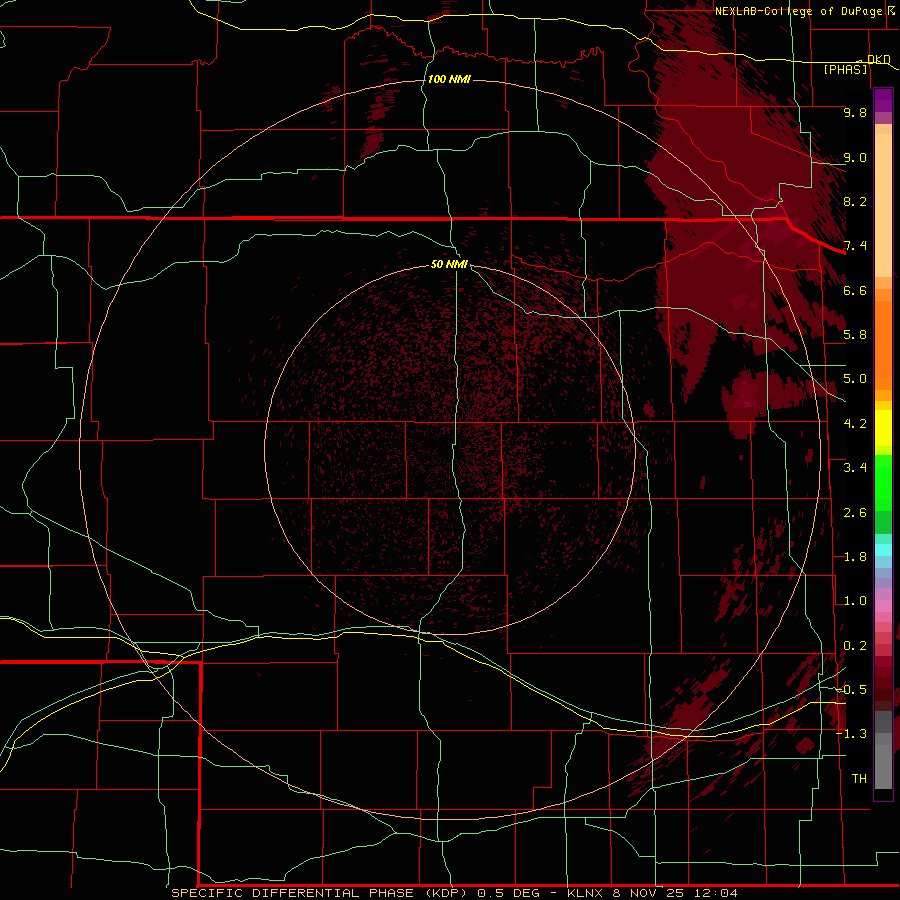
Task: Click the 100 NMI range ring label
Action: click(449, 79)
